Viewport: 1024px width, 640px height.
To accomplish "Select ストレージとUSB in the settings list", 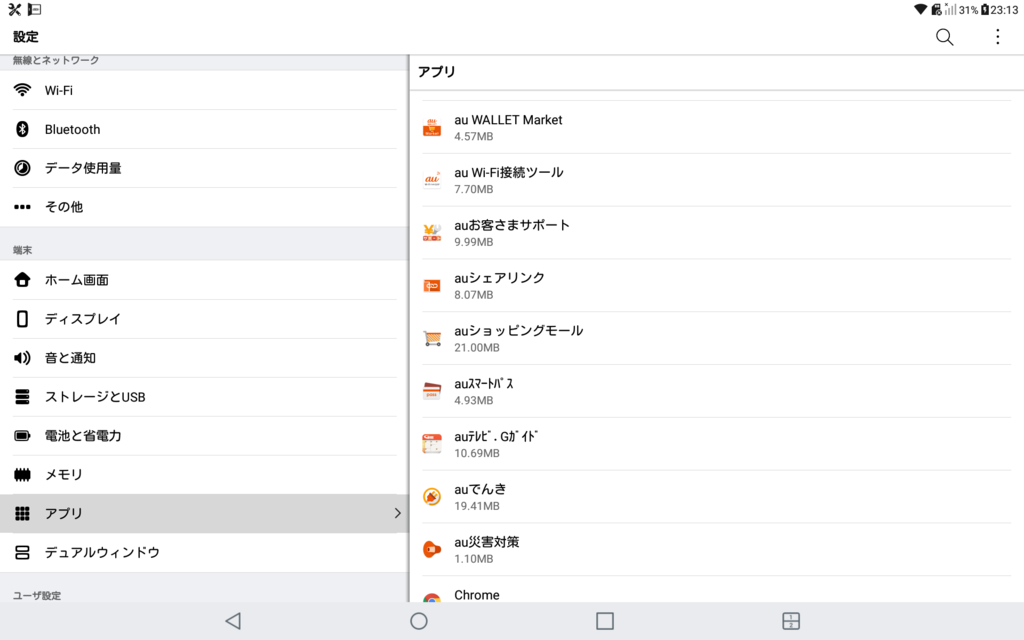I will [x=204, y=396].
